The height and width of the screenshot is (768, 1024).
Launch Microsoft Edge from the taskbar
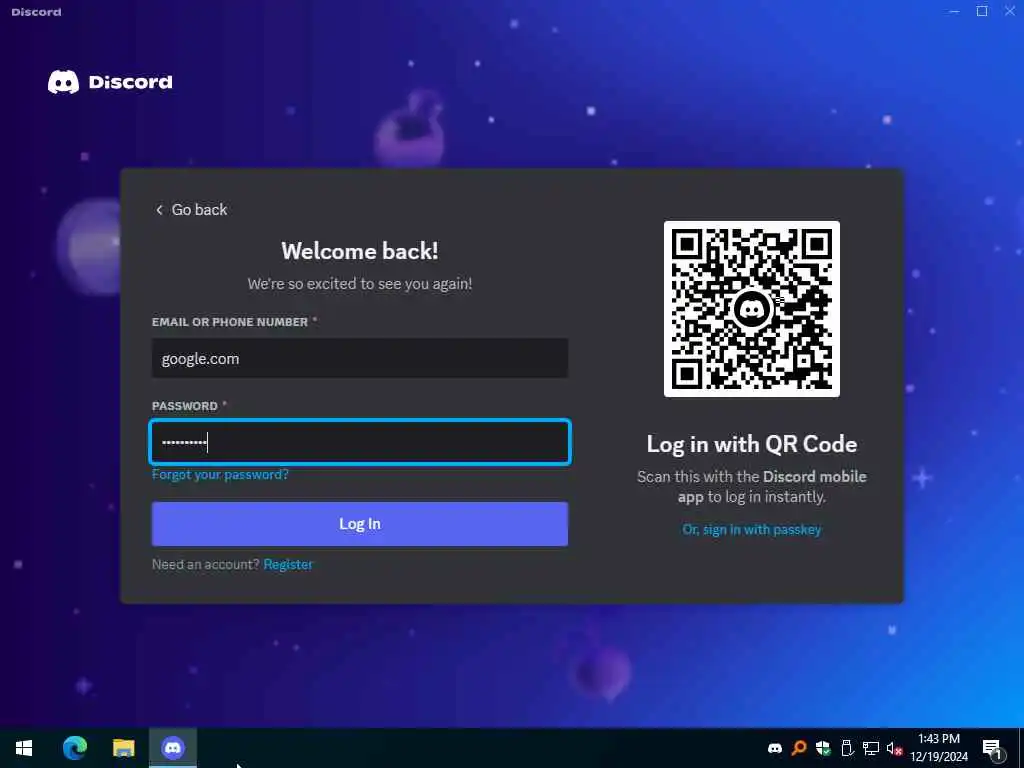74,748
